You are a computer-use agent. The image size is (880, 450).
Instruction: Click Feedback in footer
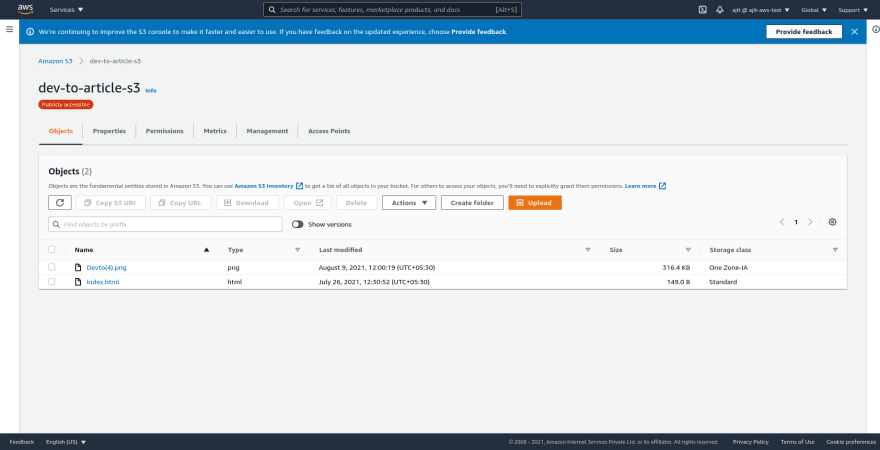[x=21, y=442]
